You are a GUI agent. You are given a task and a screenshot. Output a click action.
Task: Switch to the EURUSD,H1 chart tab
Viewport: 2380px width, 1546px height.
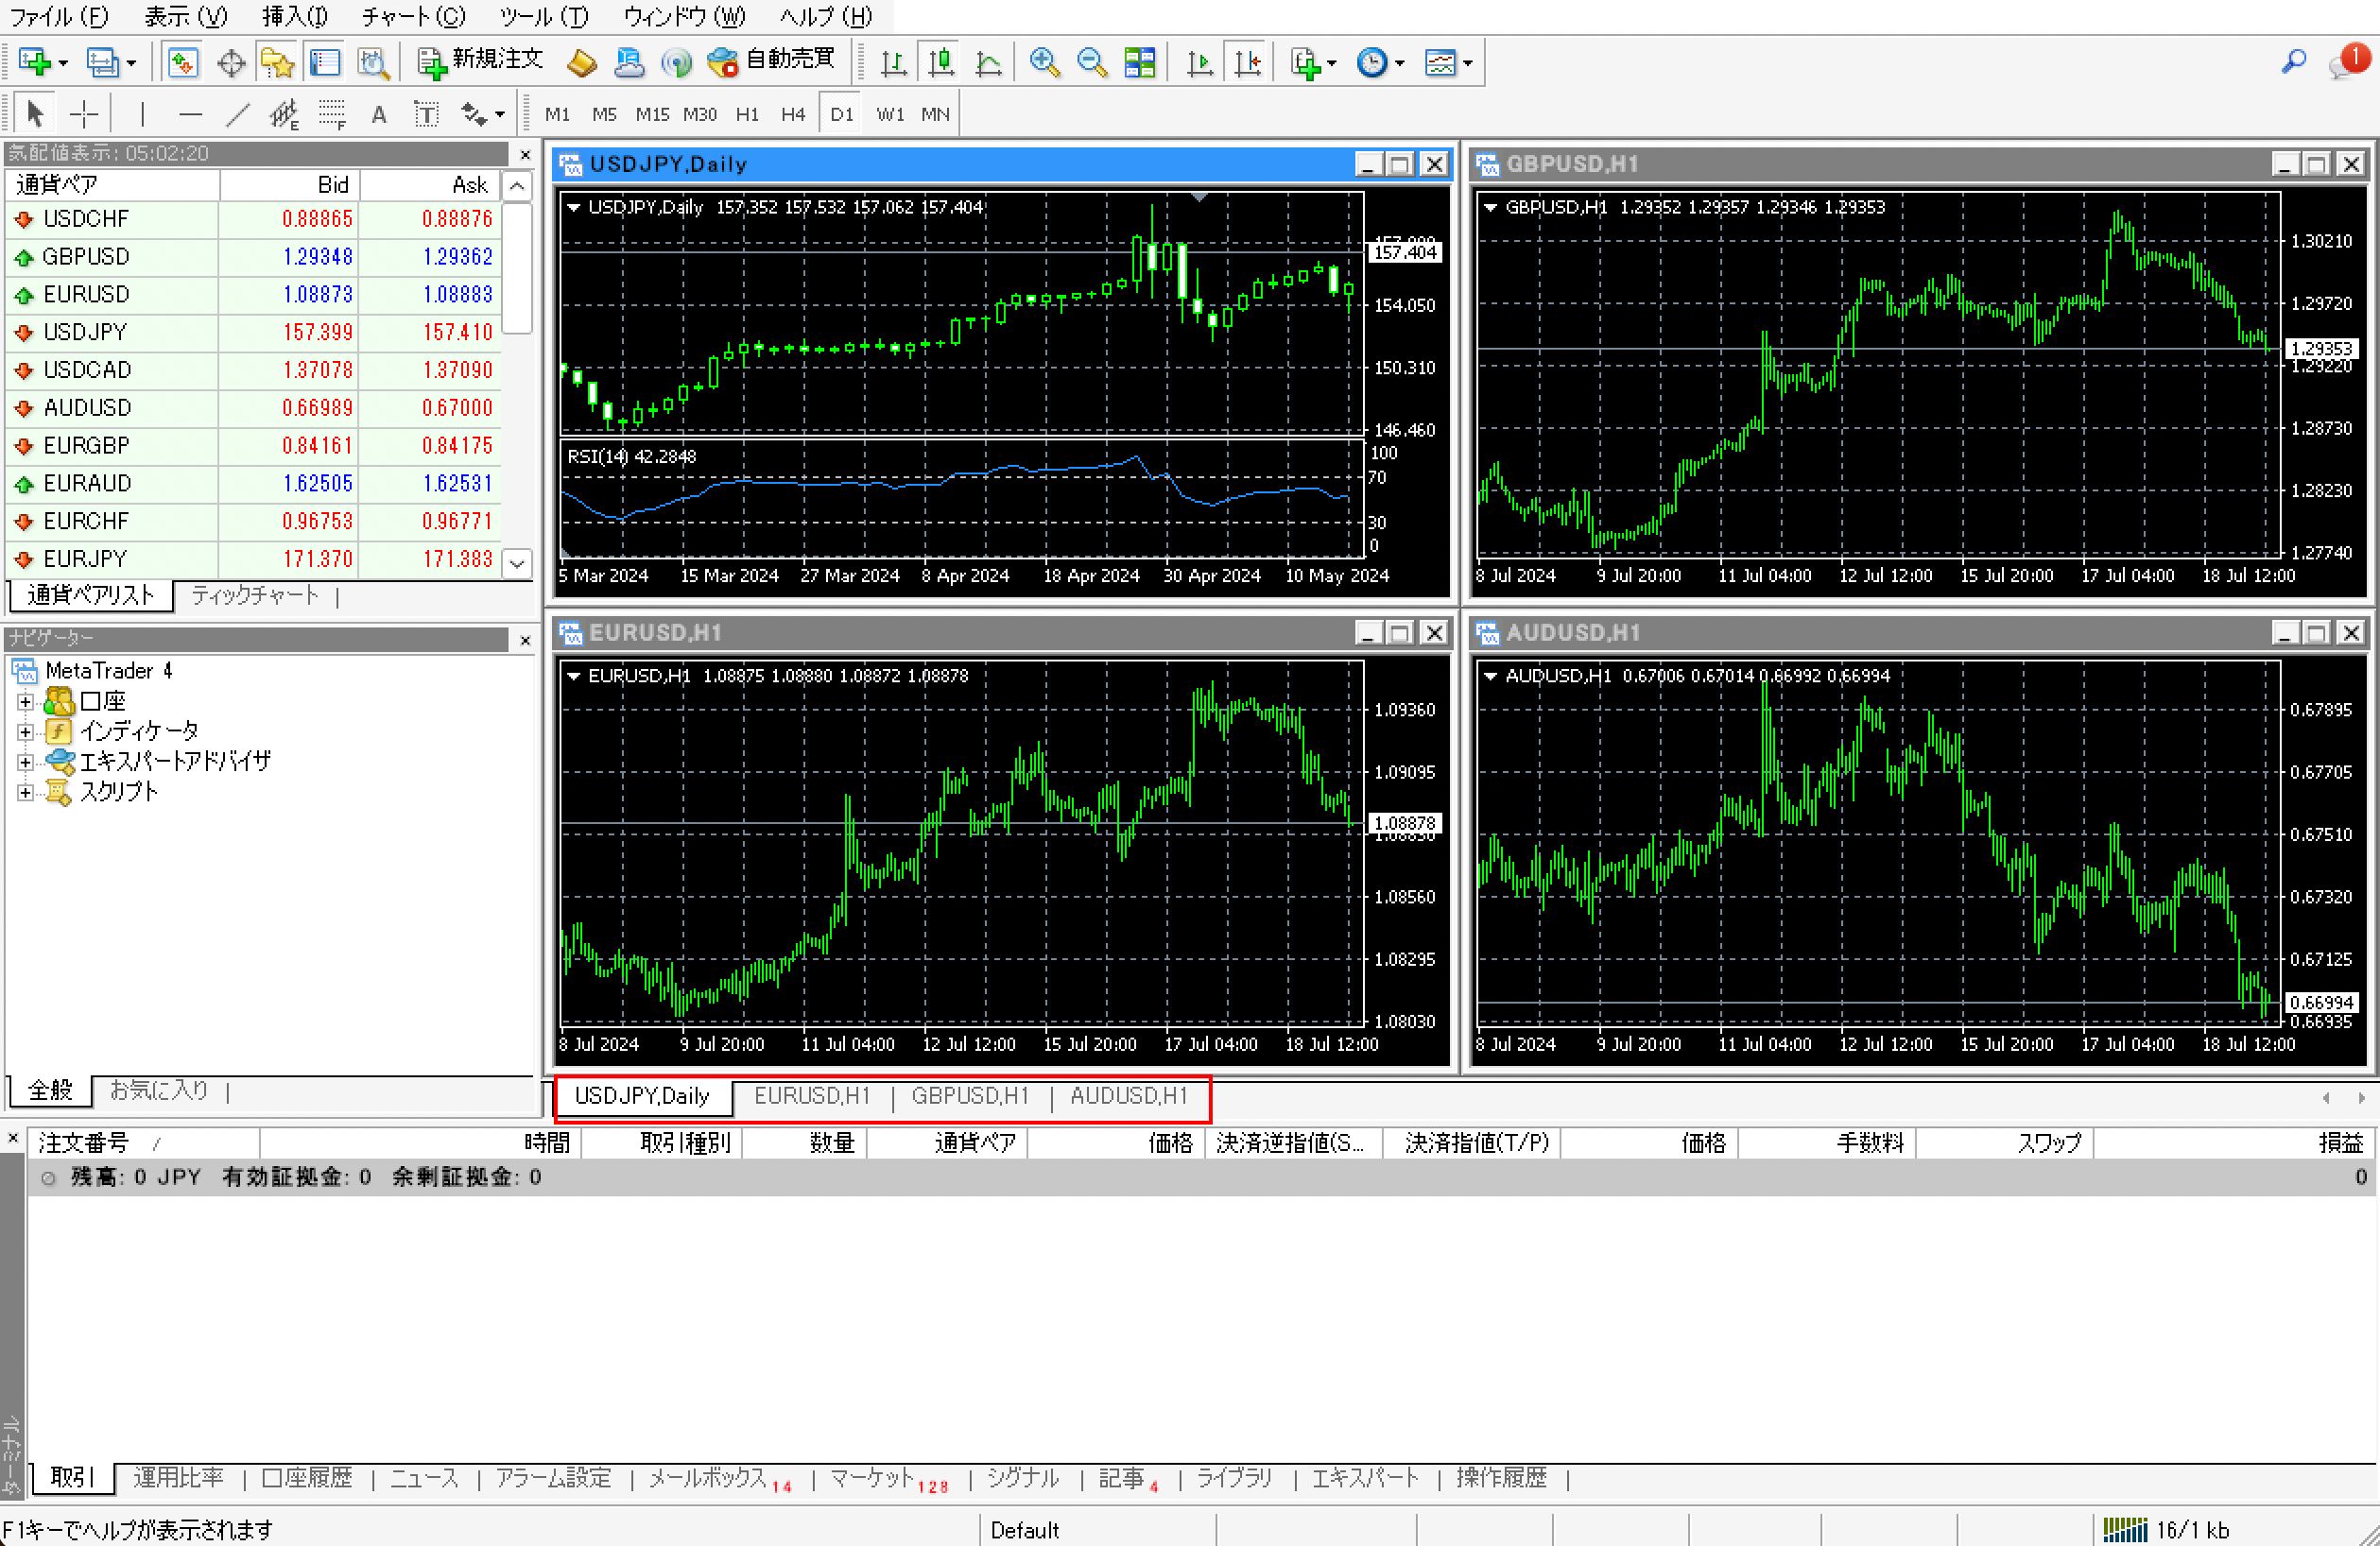pyautogui.click(x=812, y=1096)
